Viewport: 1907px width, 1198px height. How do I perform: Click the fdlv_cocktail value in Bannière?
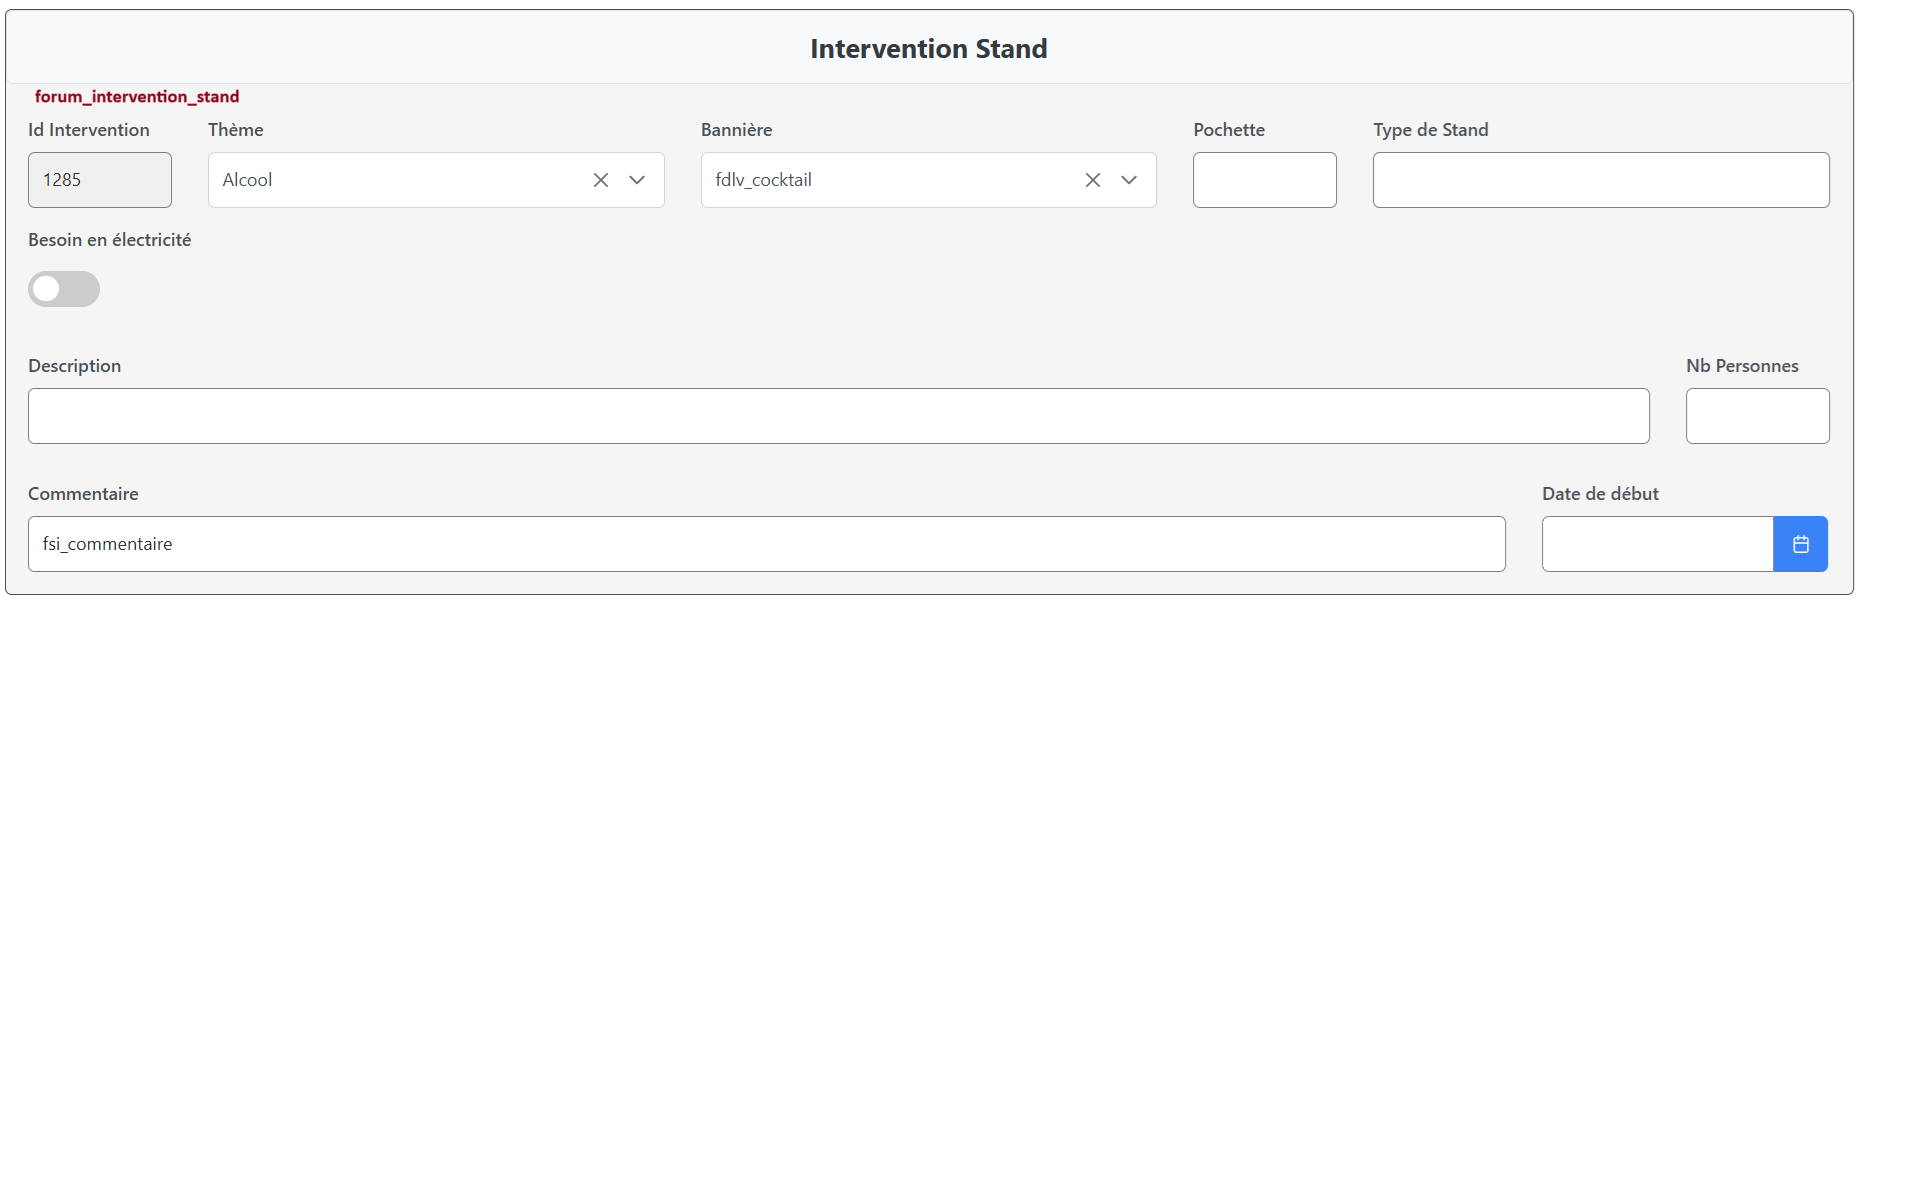pos(764,180)
